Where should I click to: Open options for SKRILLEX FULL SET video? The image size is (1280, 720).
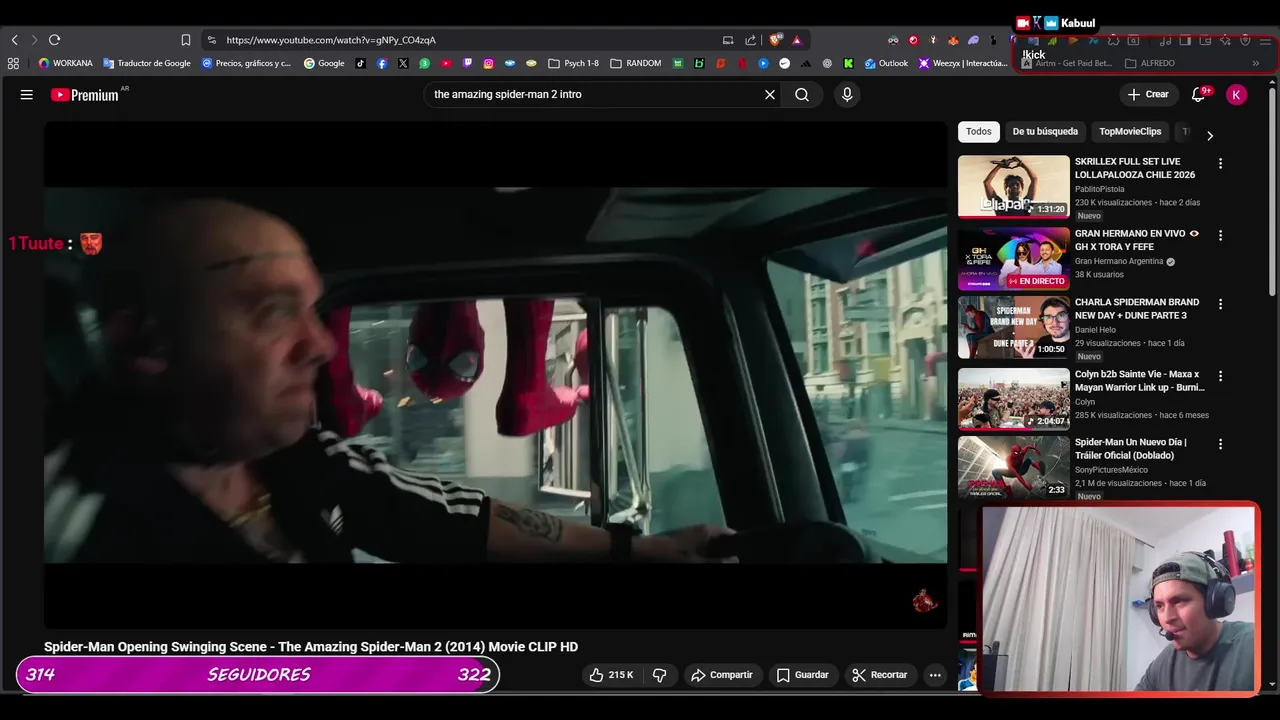pos(1220,163)
